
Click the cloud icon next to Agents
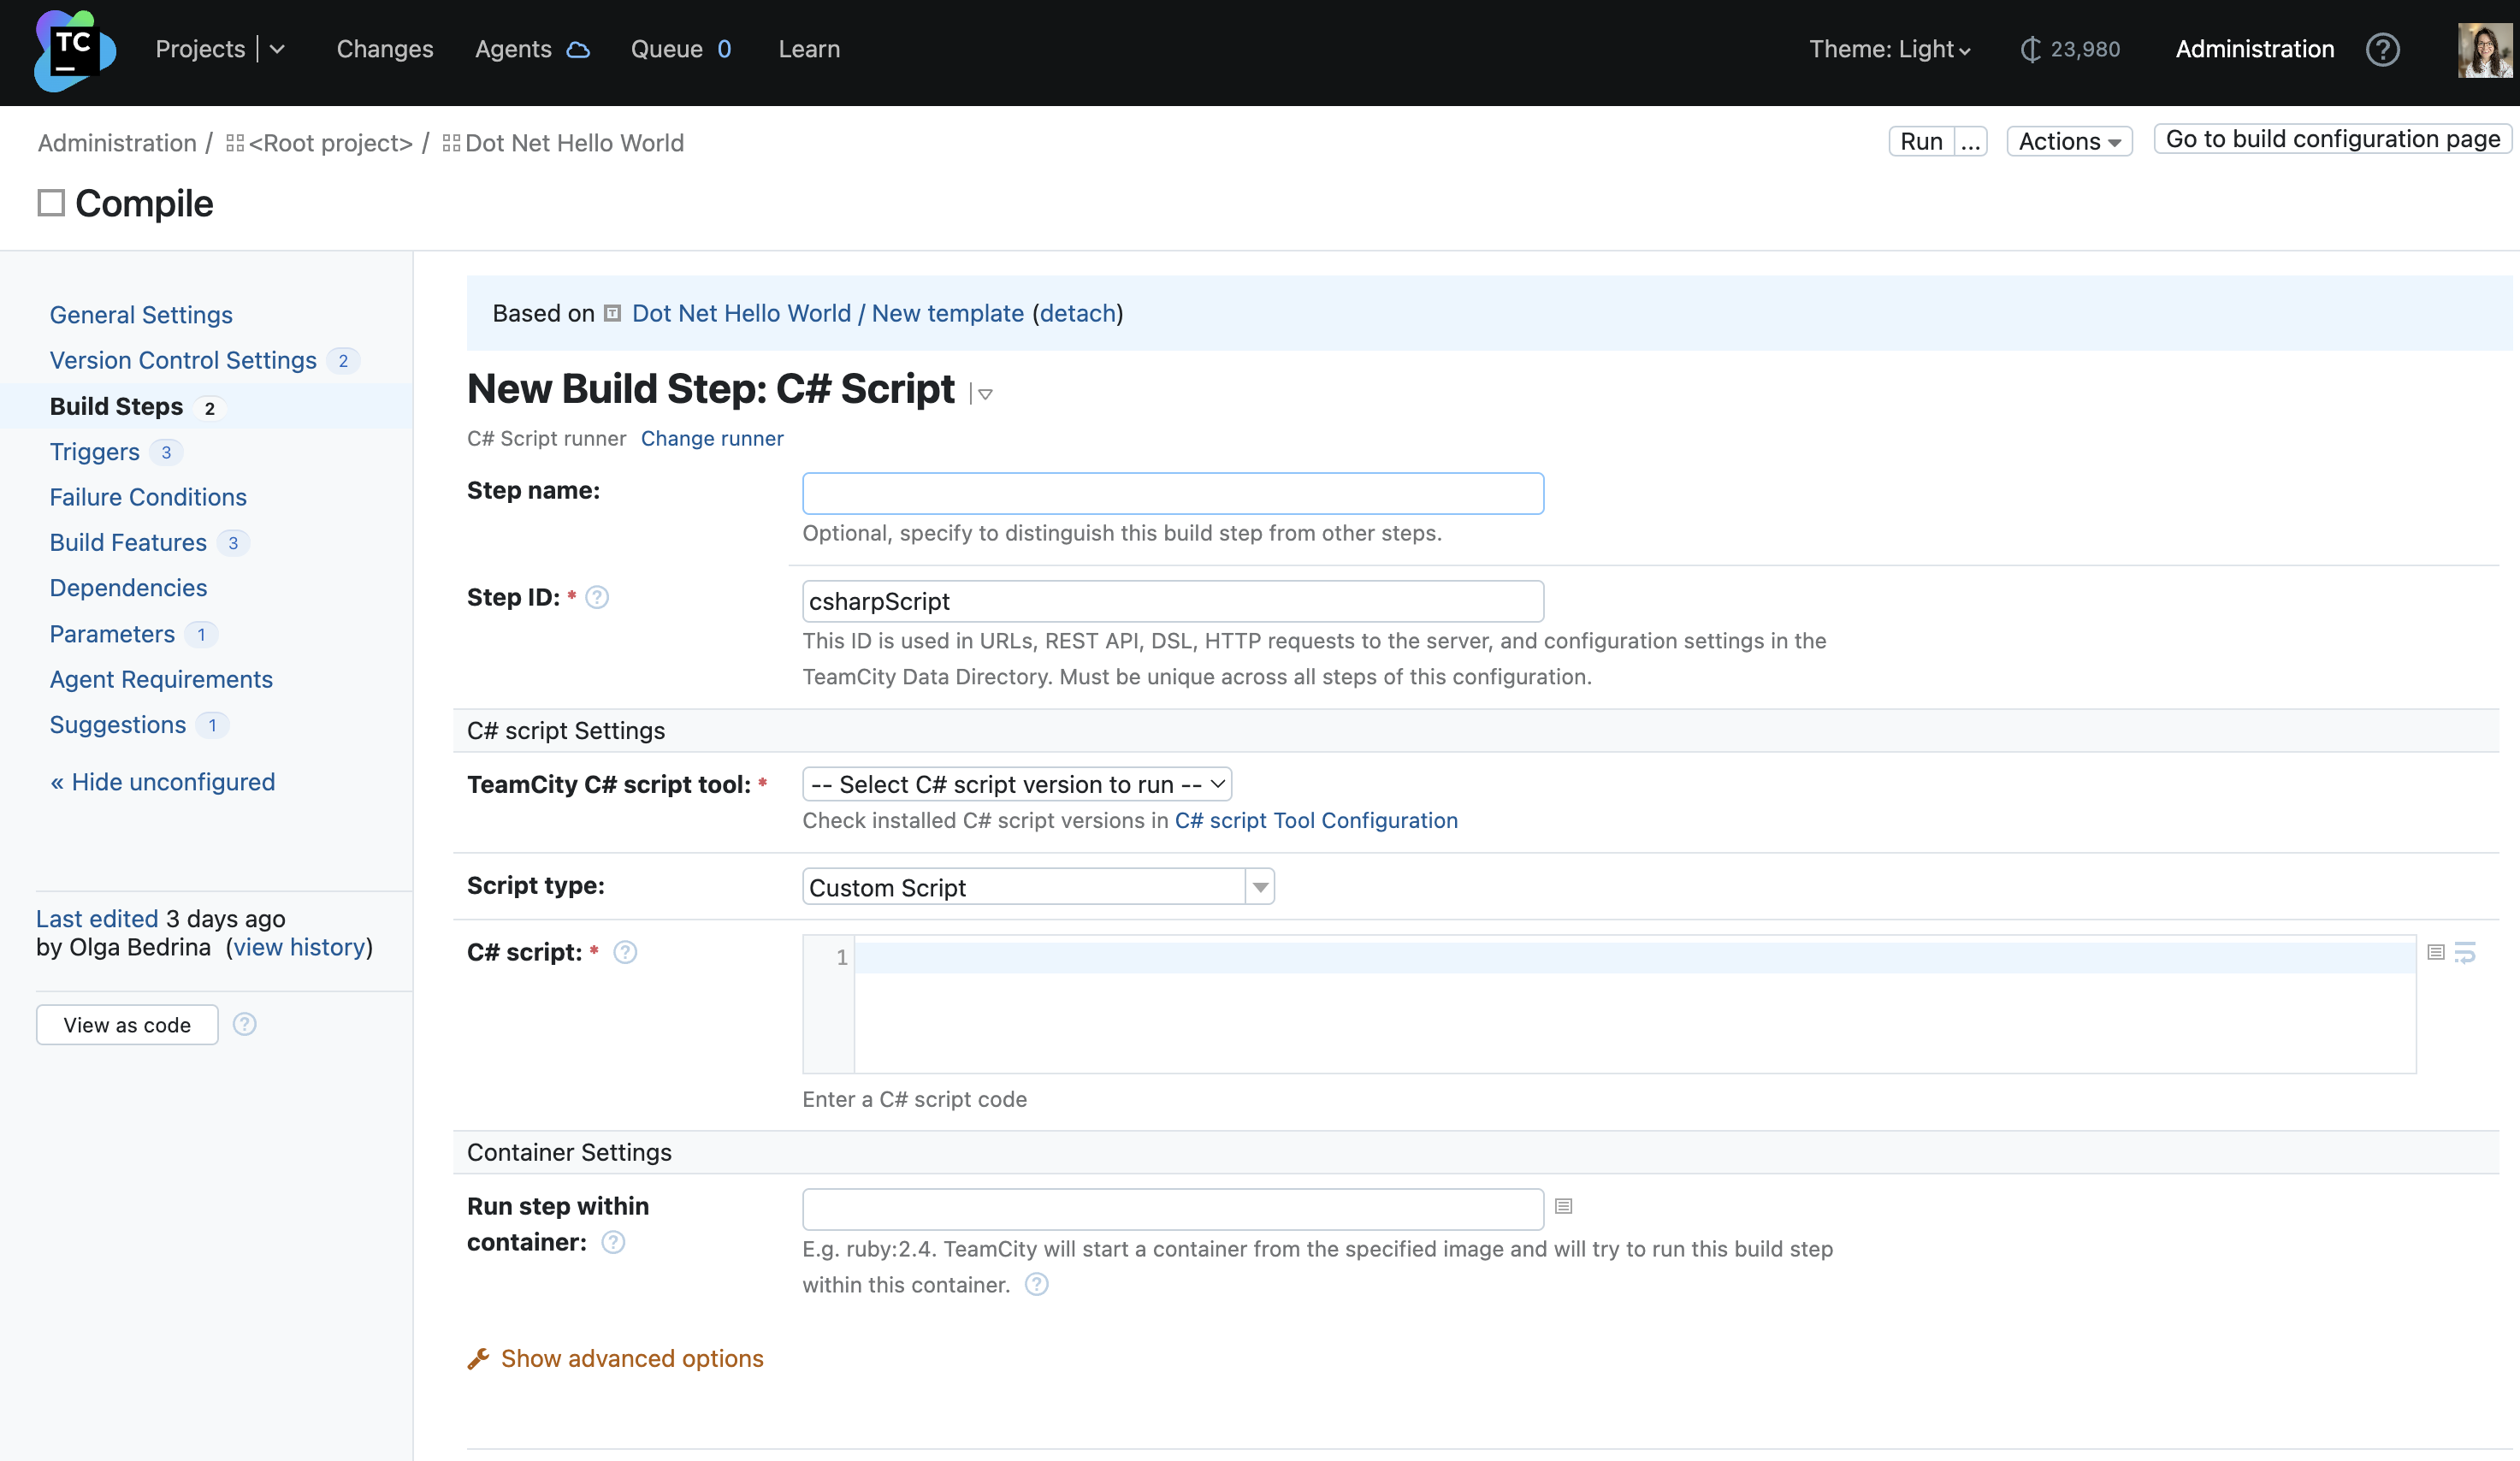click(578, 49)
